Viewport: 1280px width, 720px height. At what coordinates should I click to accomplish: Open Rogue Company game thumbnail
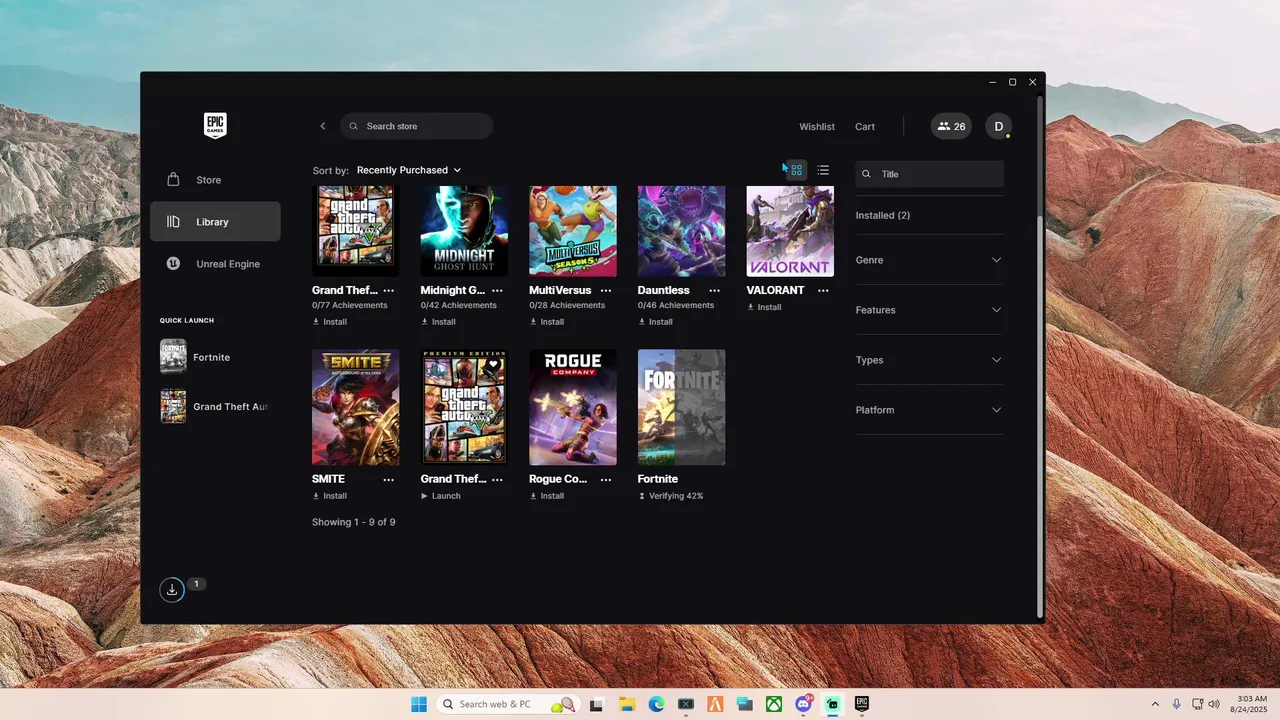tap(573, 407)
